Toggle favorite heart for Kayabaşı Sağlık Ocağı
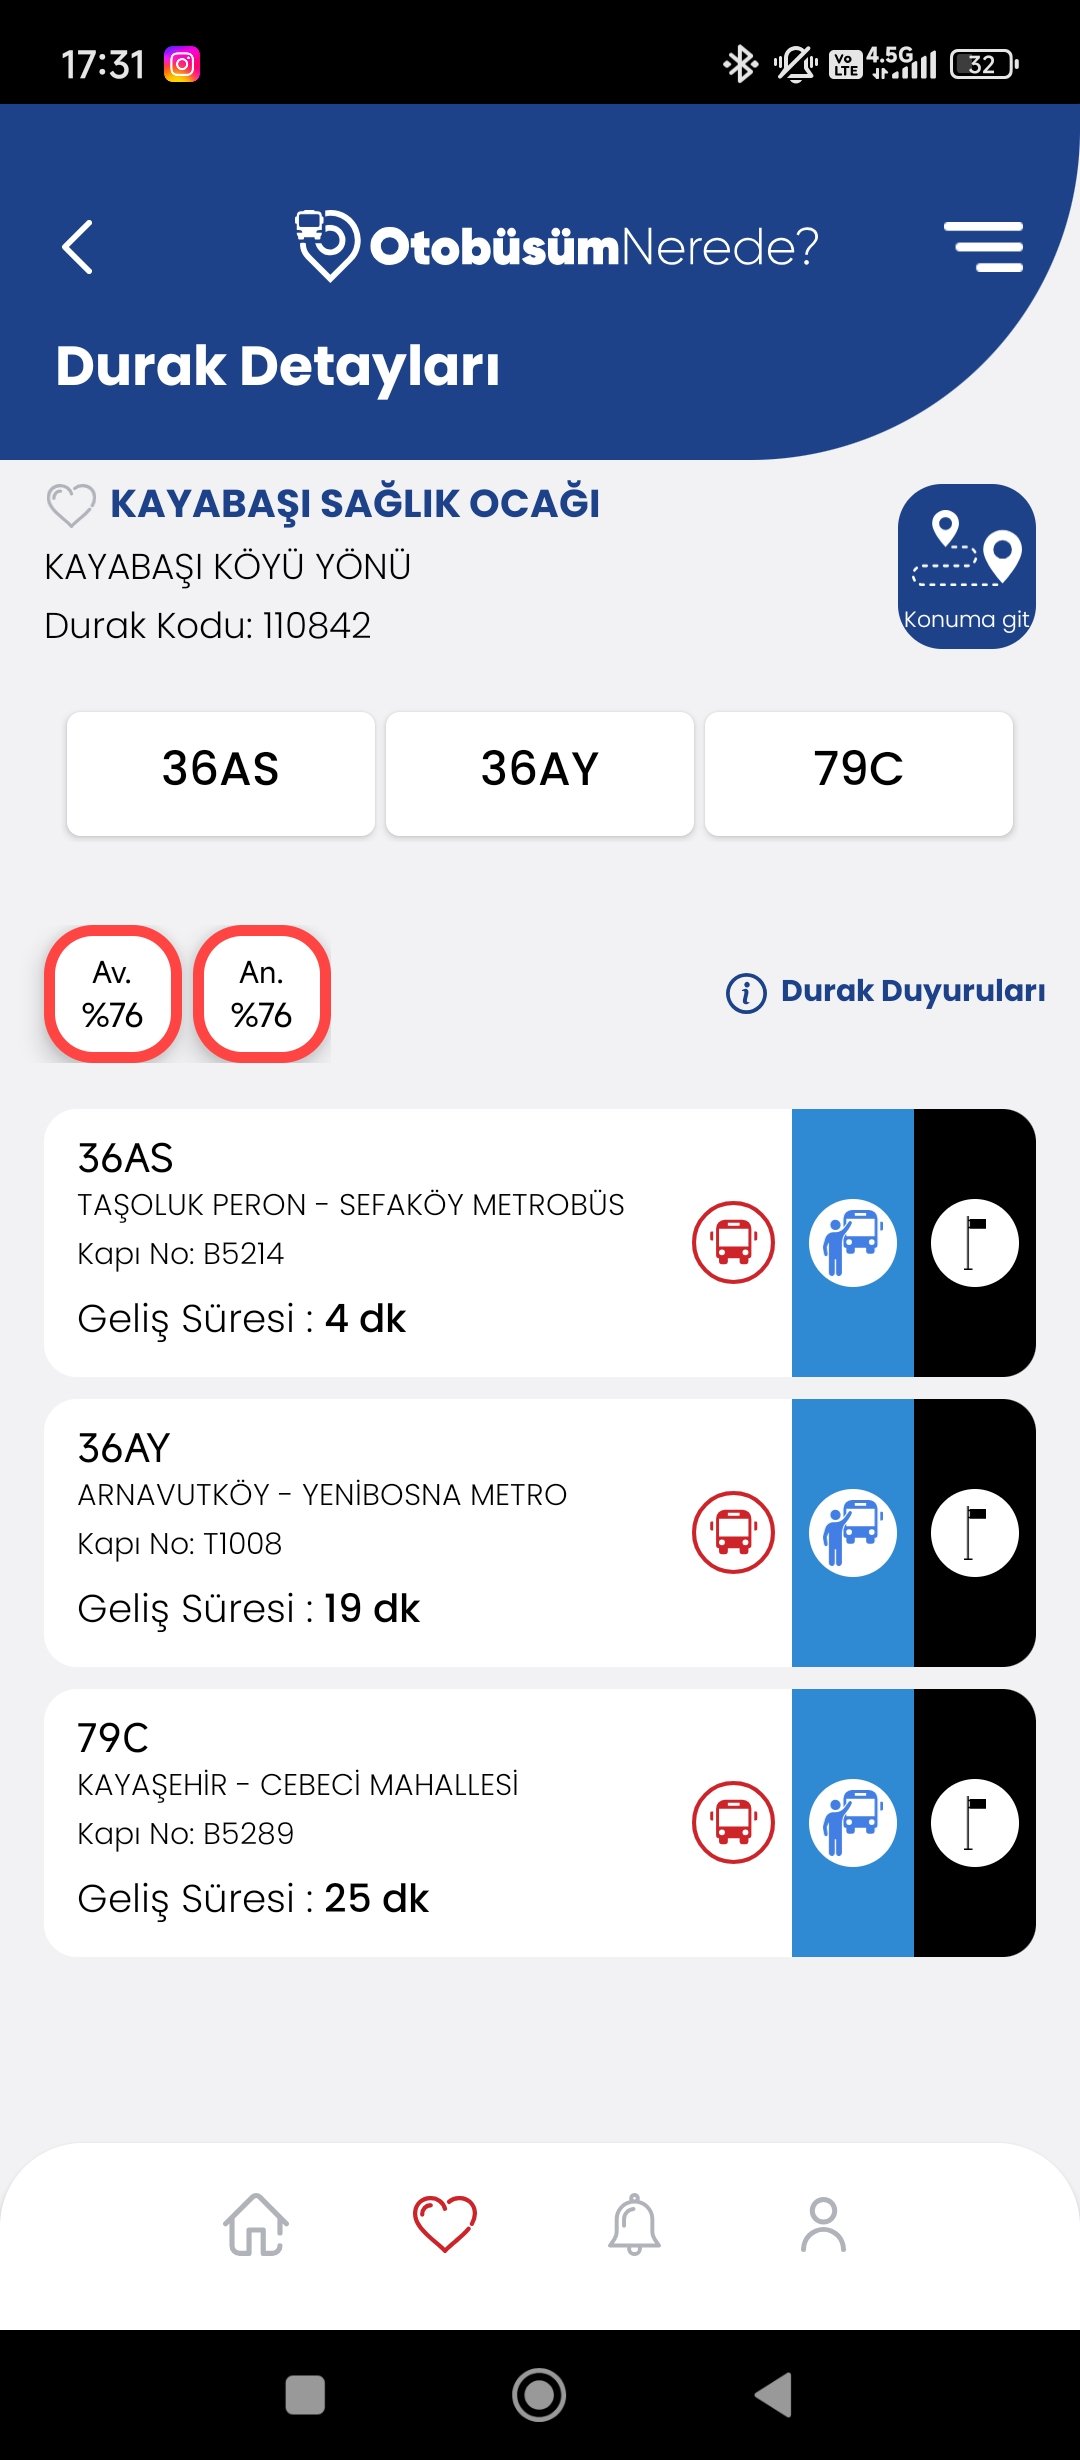 coord(71,505)
